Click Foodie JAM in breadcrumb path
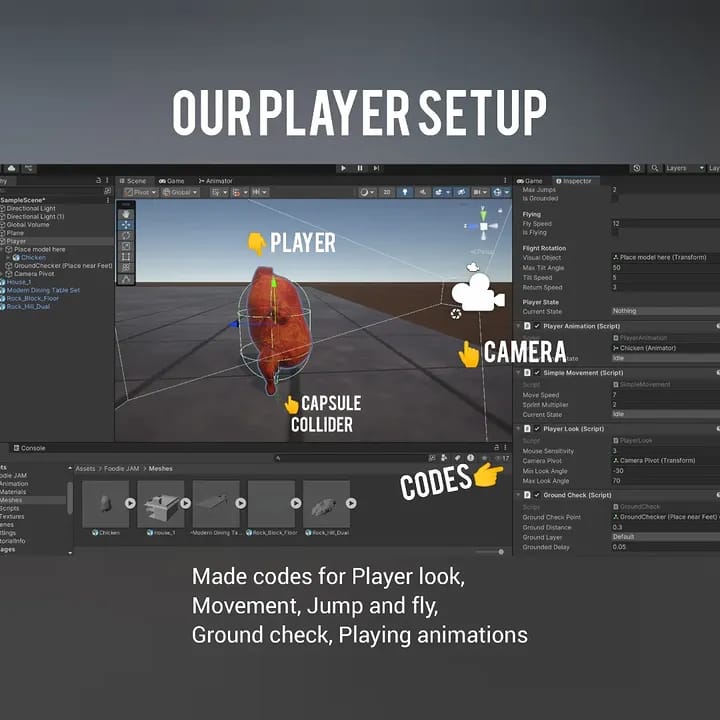Screen dimensions: 720x720 (121, 468)
